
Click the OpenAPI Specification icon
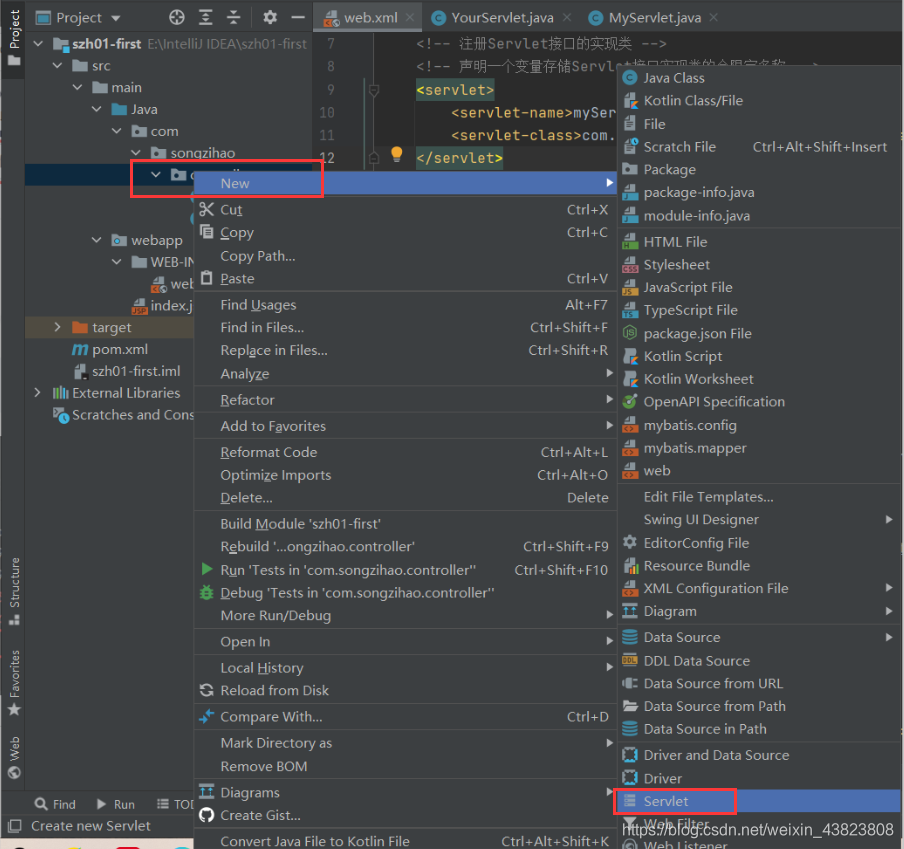(630, 402)
